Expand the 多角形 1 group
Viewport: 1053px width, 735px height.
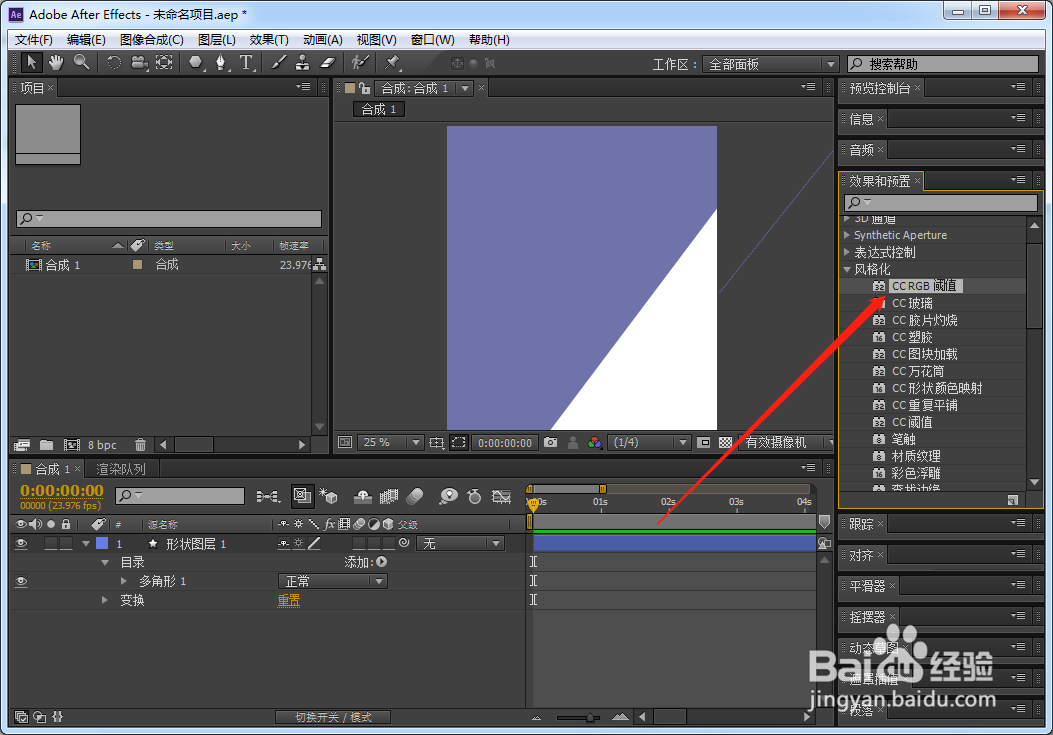click(x=124, y=581)
